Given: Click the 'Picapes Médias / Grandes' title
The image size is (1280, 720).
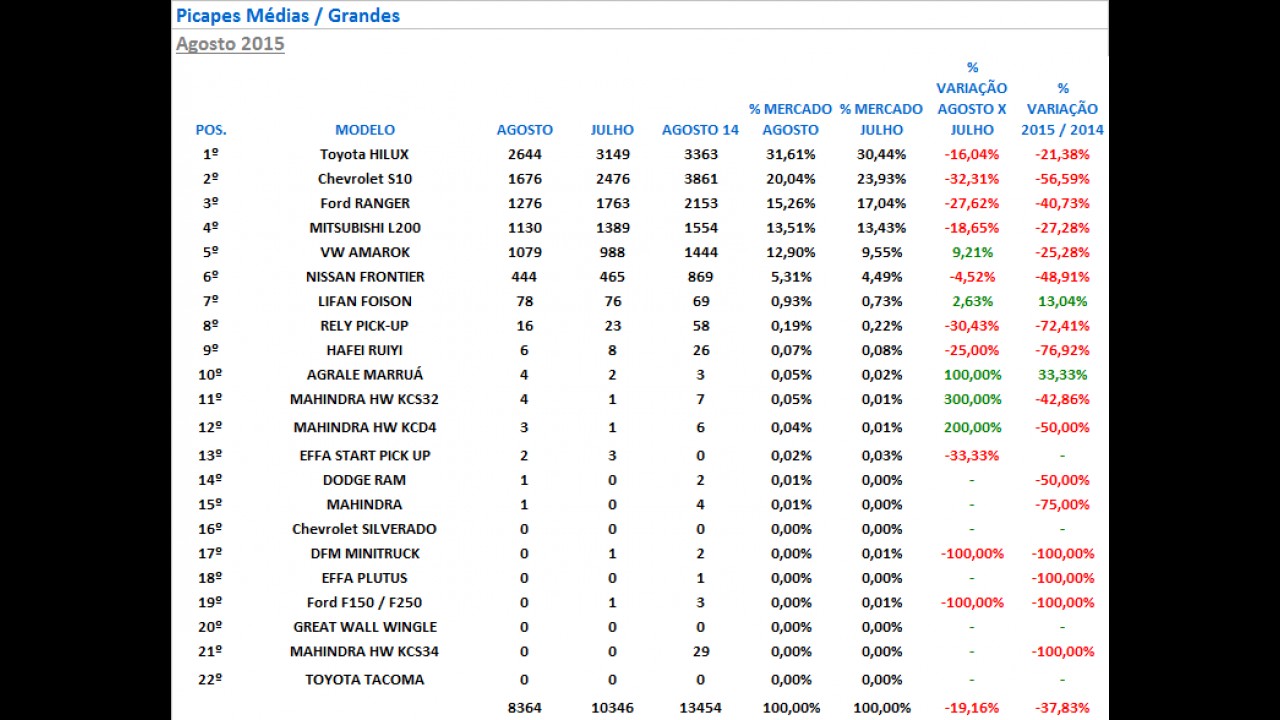Looking at the screenshot, I should click(x=288, y=15).
